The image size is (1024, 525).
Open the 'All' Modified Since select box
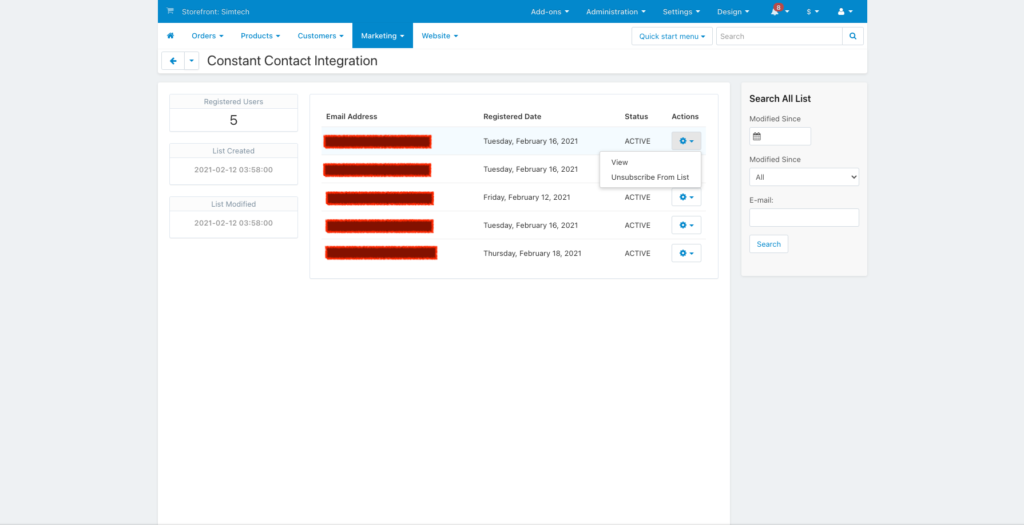click(804, 177)
